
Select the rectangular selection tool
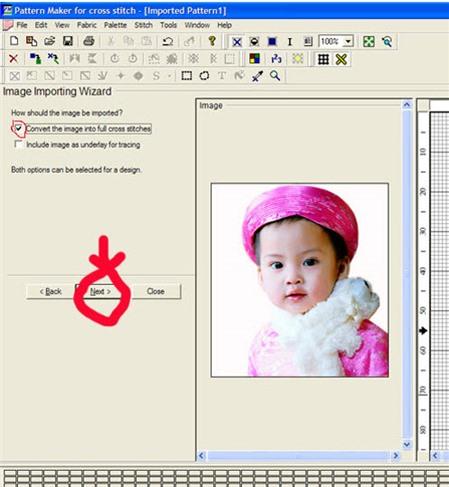click(186, 76)
